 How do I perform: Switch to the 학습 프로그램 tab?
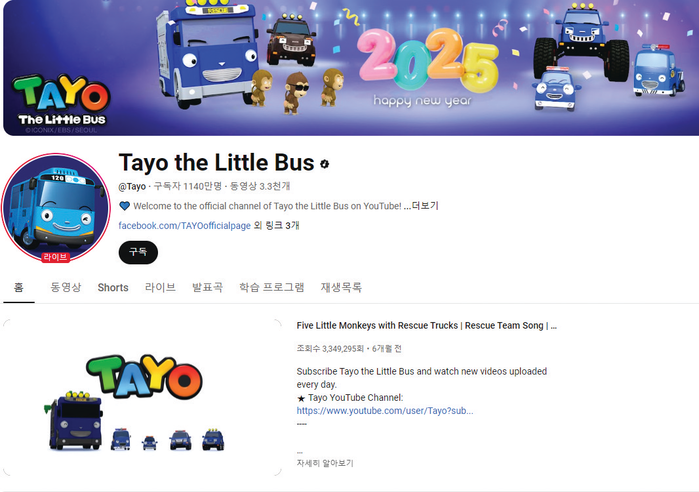click(x=271, y=287)
